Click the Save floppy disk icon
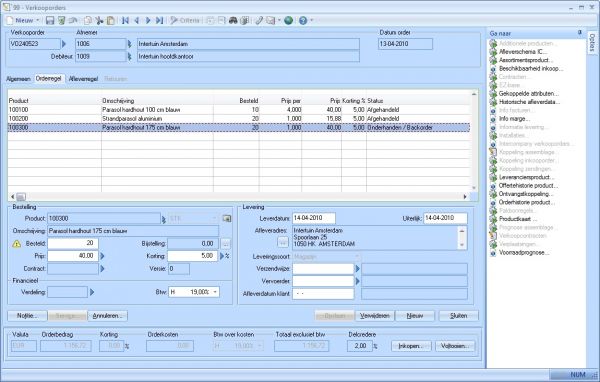This screenshot has height=382, width=600. pyautogui.click(x=50, y=20)
